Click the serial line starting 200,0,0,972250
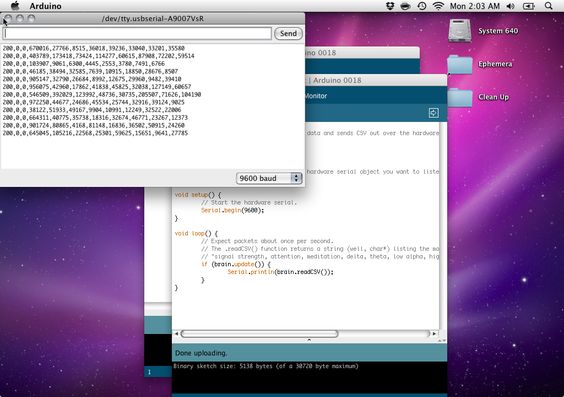This screenshot has width=564, height=397. pyautogui.click(x=94, y=102)
